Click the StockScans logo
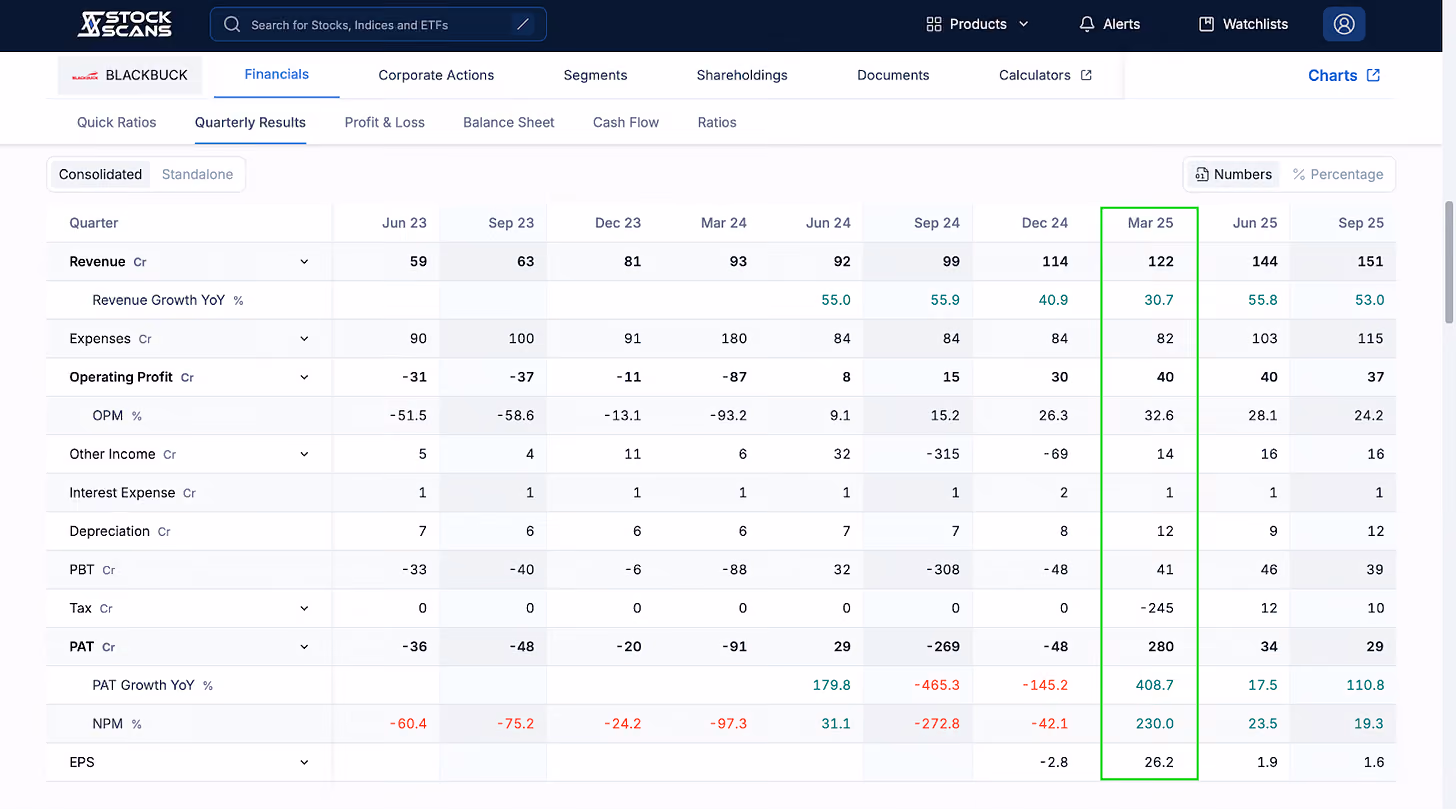Image resolution: width=1456 pixels, height=809 pixels. tap(125, 24)
